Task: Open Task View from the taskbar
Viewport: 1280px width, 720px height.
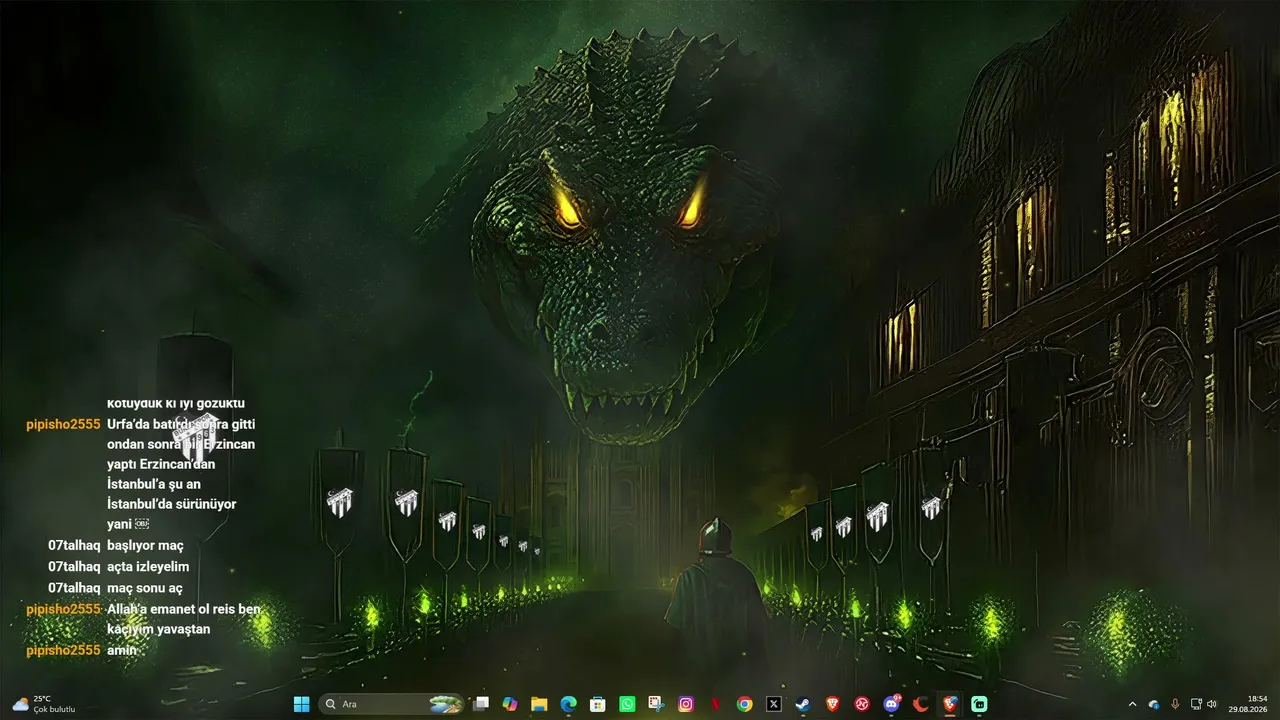Action: [481, 704]
